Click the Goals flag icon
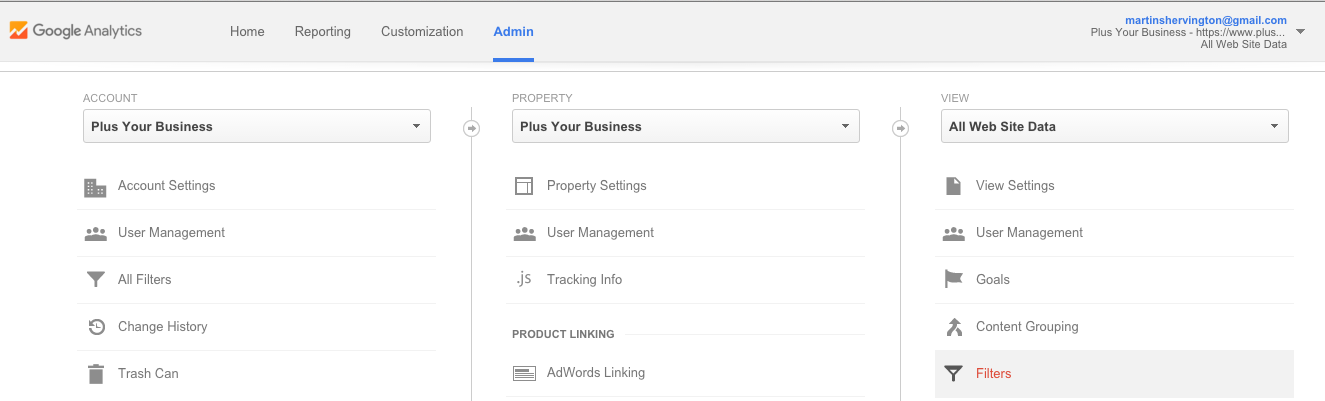The width and height of the screenshot is (1325, 401). point(953,279)
